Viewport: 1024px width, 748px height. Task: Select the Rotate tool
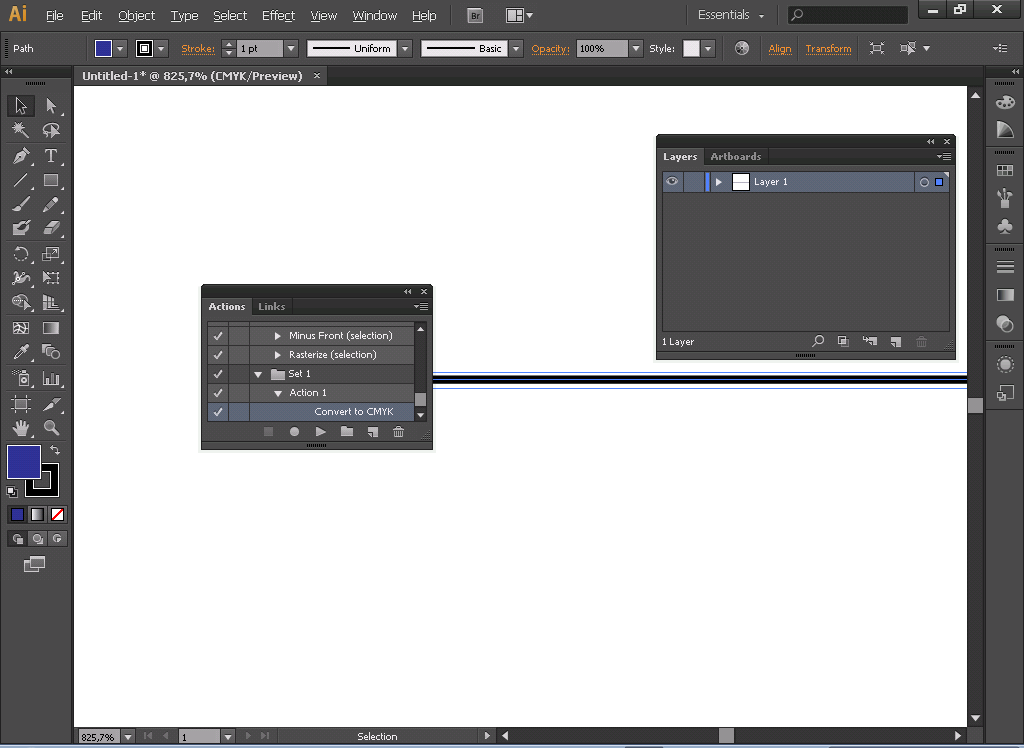(x=21, y=253)
